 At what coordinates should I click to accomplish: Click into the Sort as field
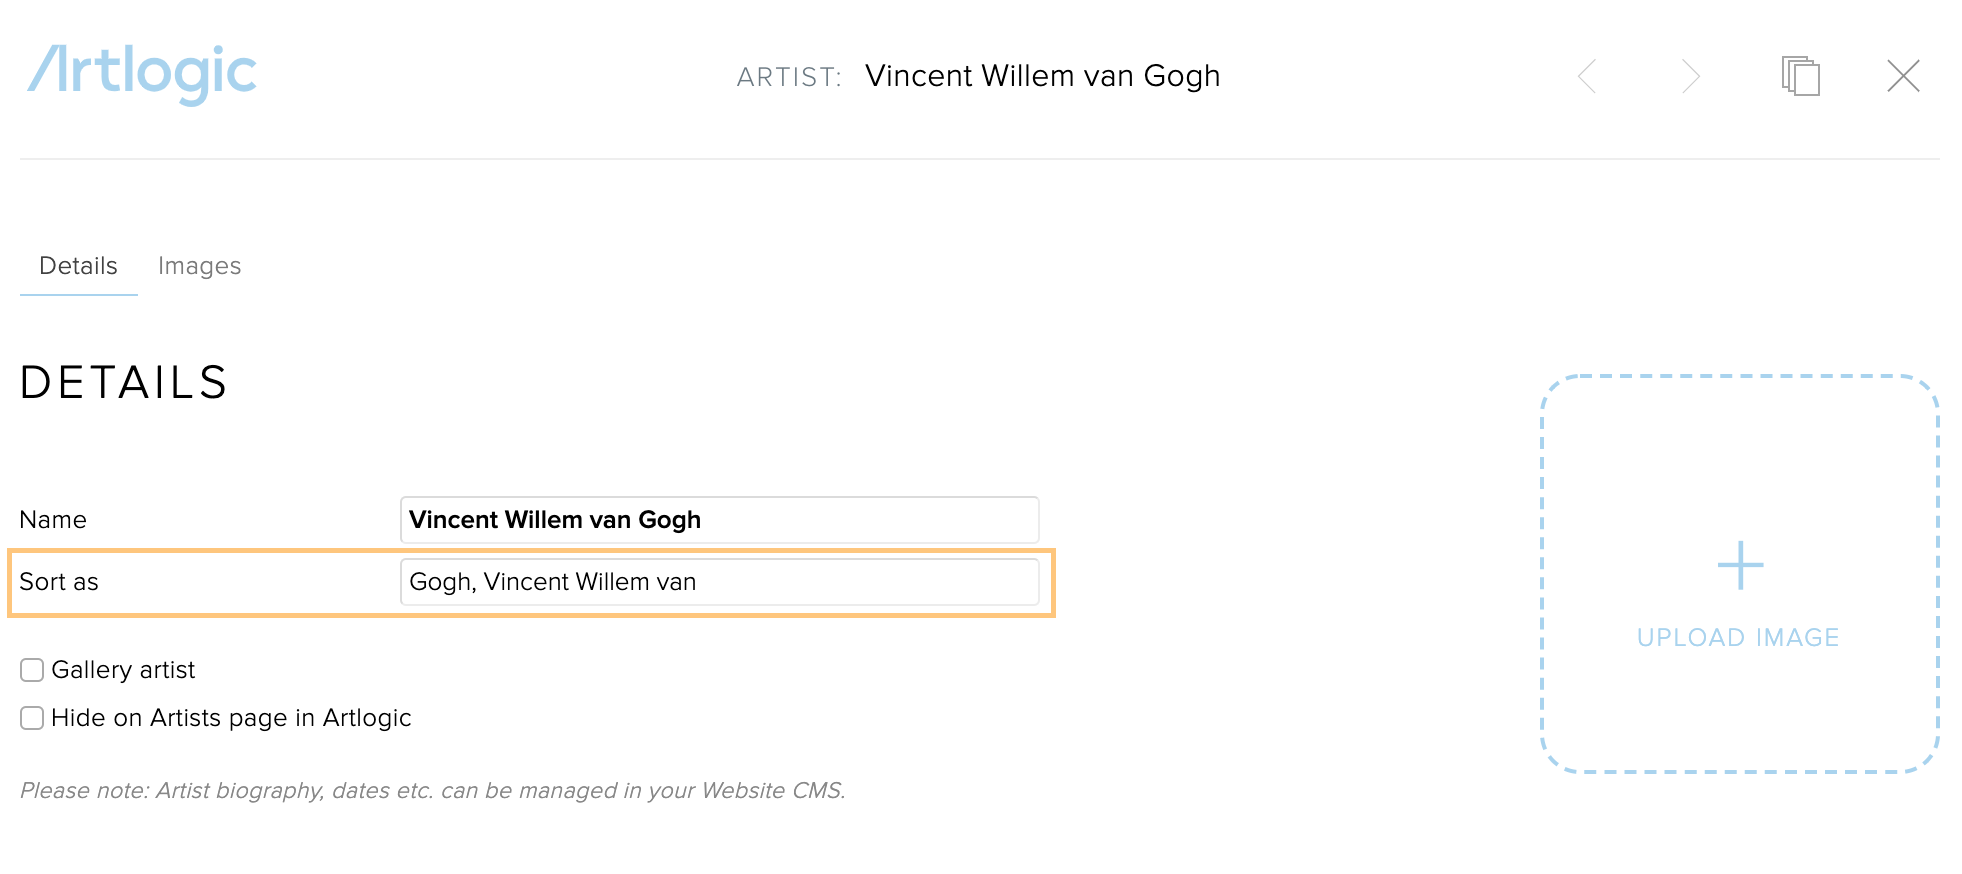(719, 582)
